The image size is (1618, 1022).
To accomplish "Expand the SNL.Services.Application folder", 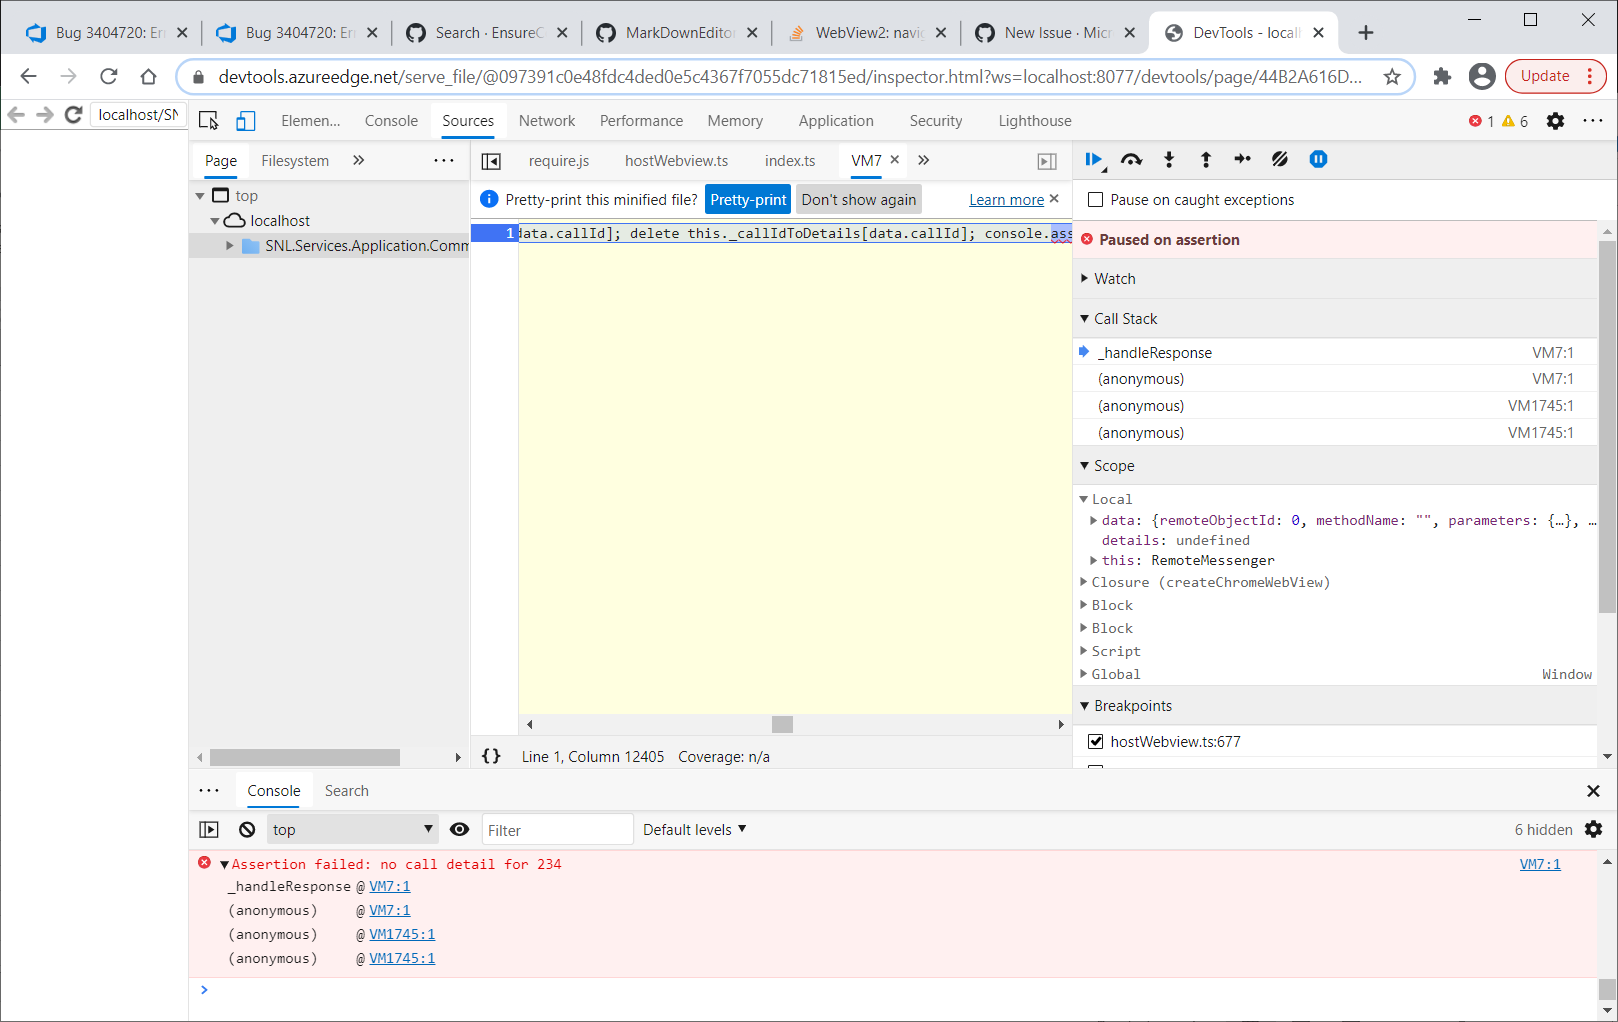I will click(x=229, y=245).
